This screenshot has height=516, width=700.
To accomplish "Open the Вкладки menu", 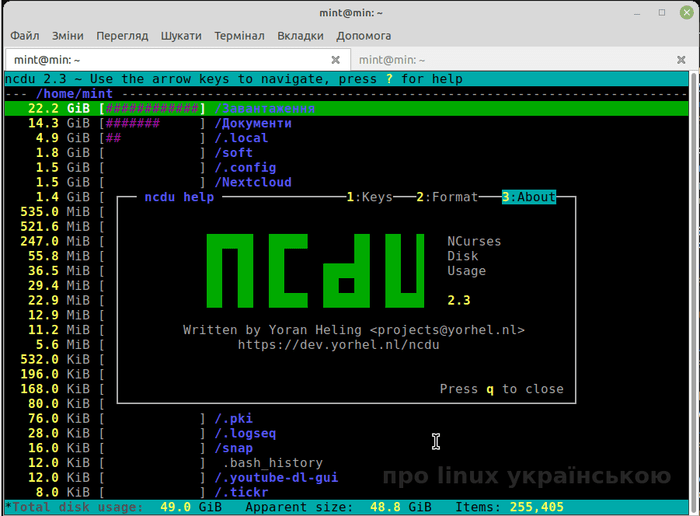I will point(300,36).
